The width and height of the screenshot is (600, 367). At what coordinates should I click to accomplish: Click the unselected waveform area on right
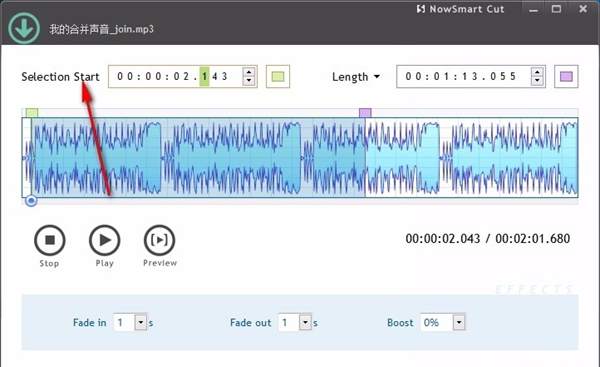[471, 157]
